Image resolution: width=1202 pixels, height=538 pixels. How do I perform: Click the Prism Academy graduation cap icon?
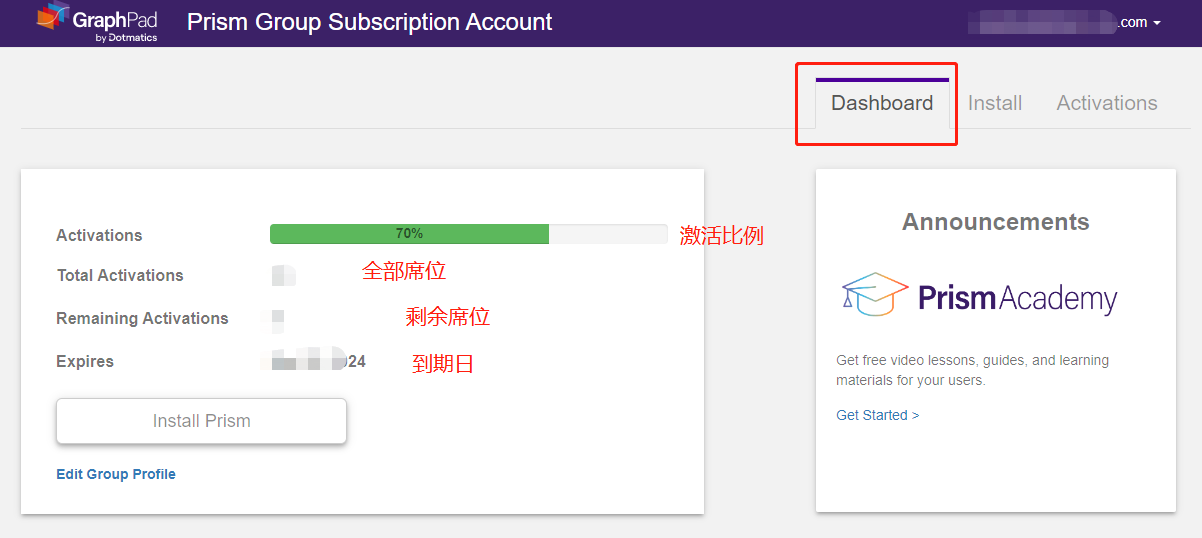pos(875,295)
